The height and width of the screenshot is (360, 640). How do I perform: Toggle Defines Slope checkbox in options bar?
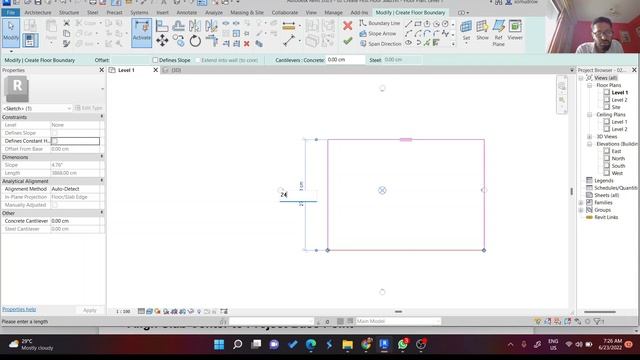[x=155, y=60]
